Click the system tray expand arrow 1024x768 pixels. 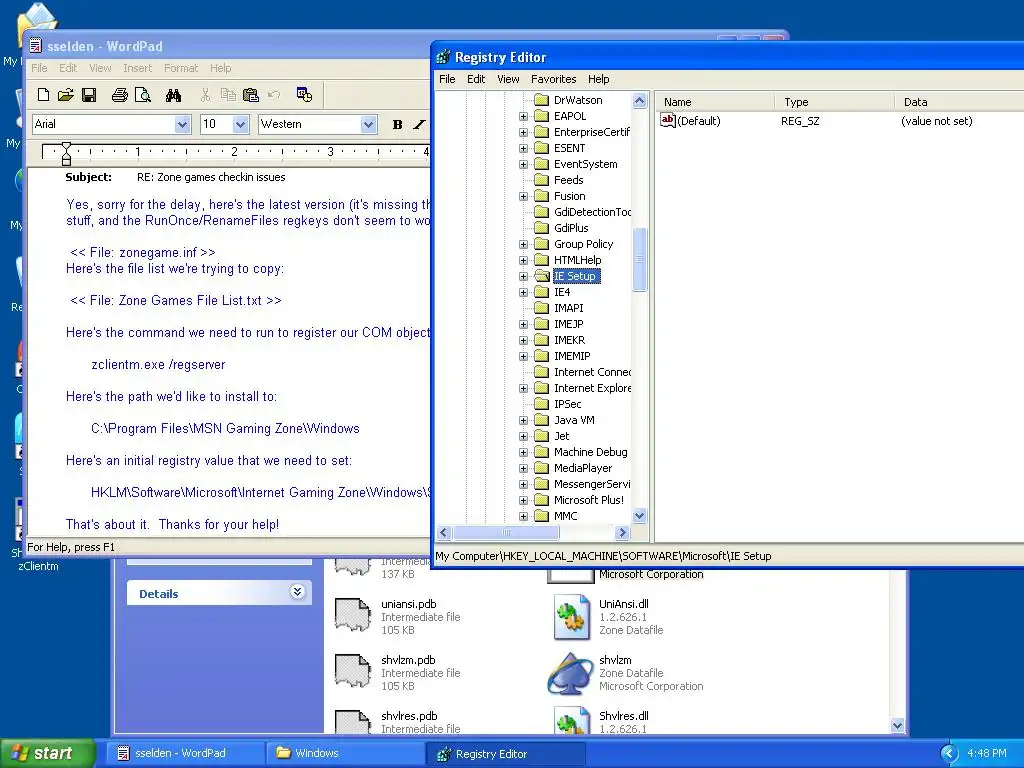[950, 754]
